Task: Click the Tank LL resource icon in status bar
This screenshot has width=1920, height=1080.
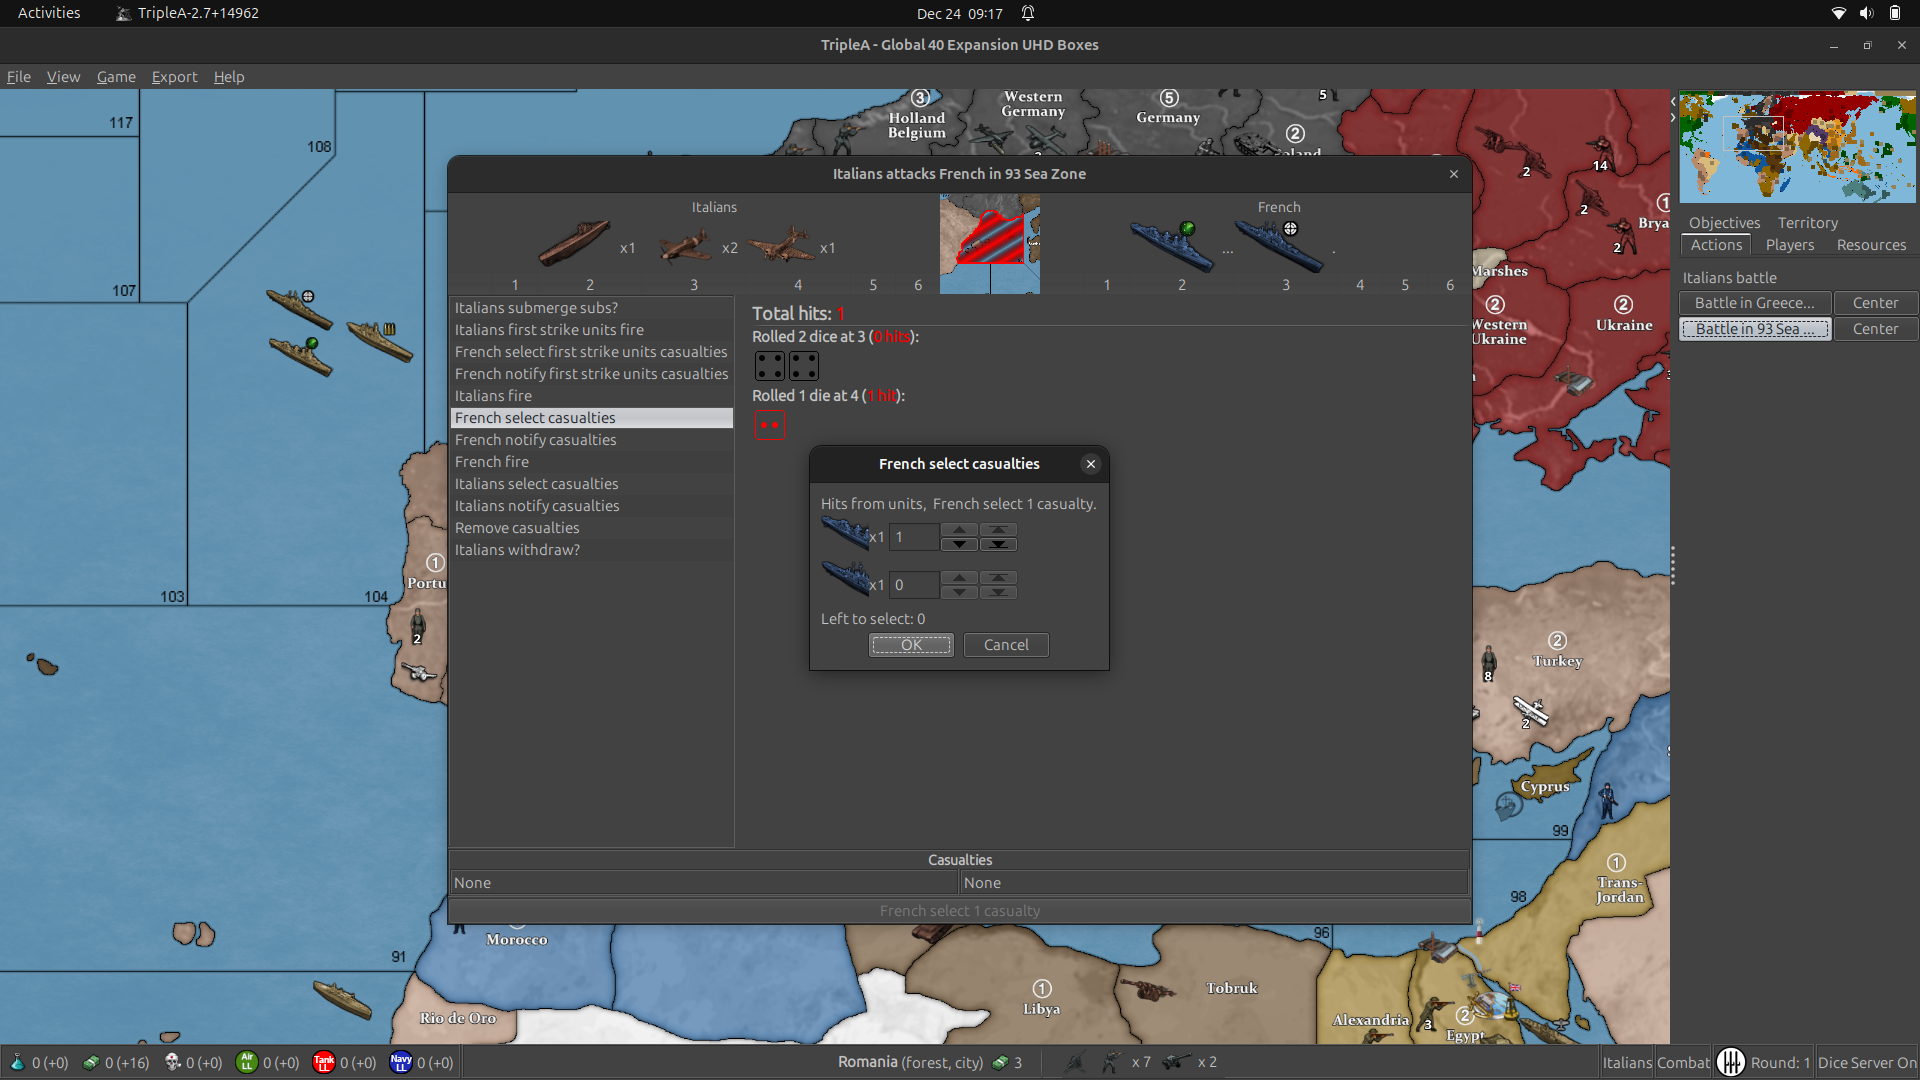Action: click(x=324, y=1063)
